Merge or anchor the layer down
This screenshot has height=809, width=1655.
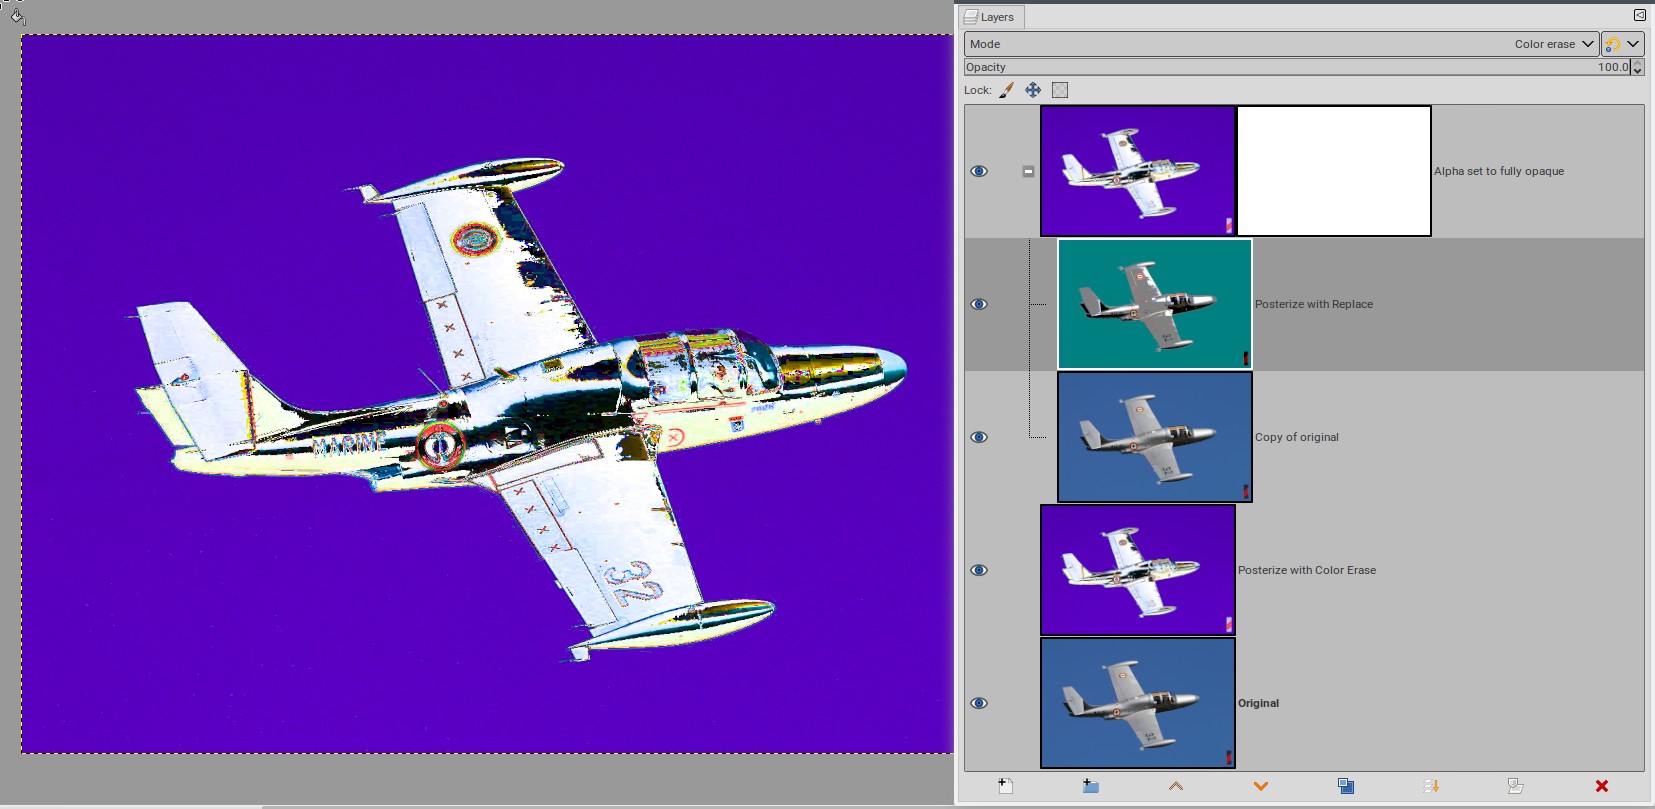pyautogui.click(x=1431, y=786)
